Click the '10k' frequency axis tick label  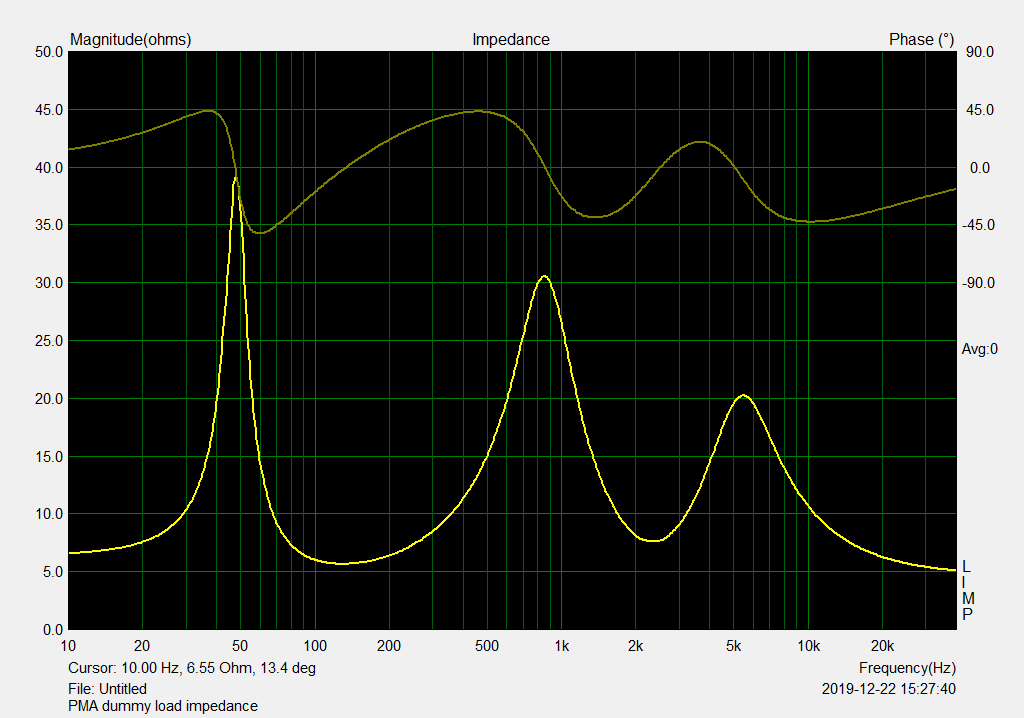click(808, 647)
